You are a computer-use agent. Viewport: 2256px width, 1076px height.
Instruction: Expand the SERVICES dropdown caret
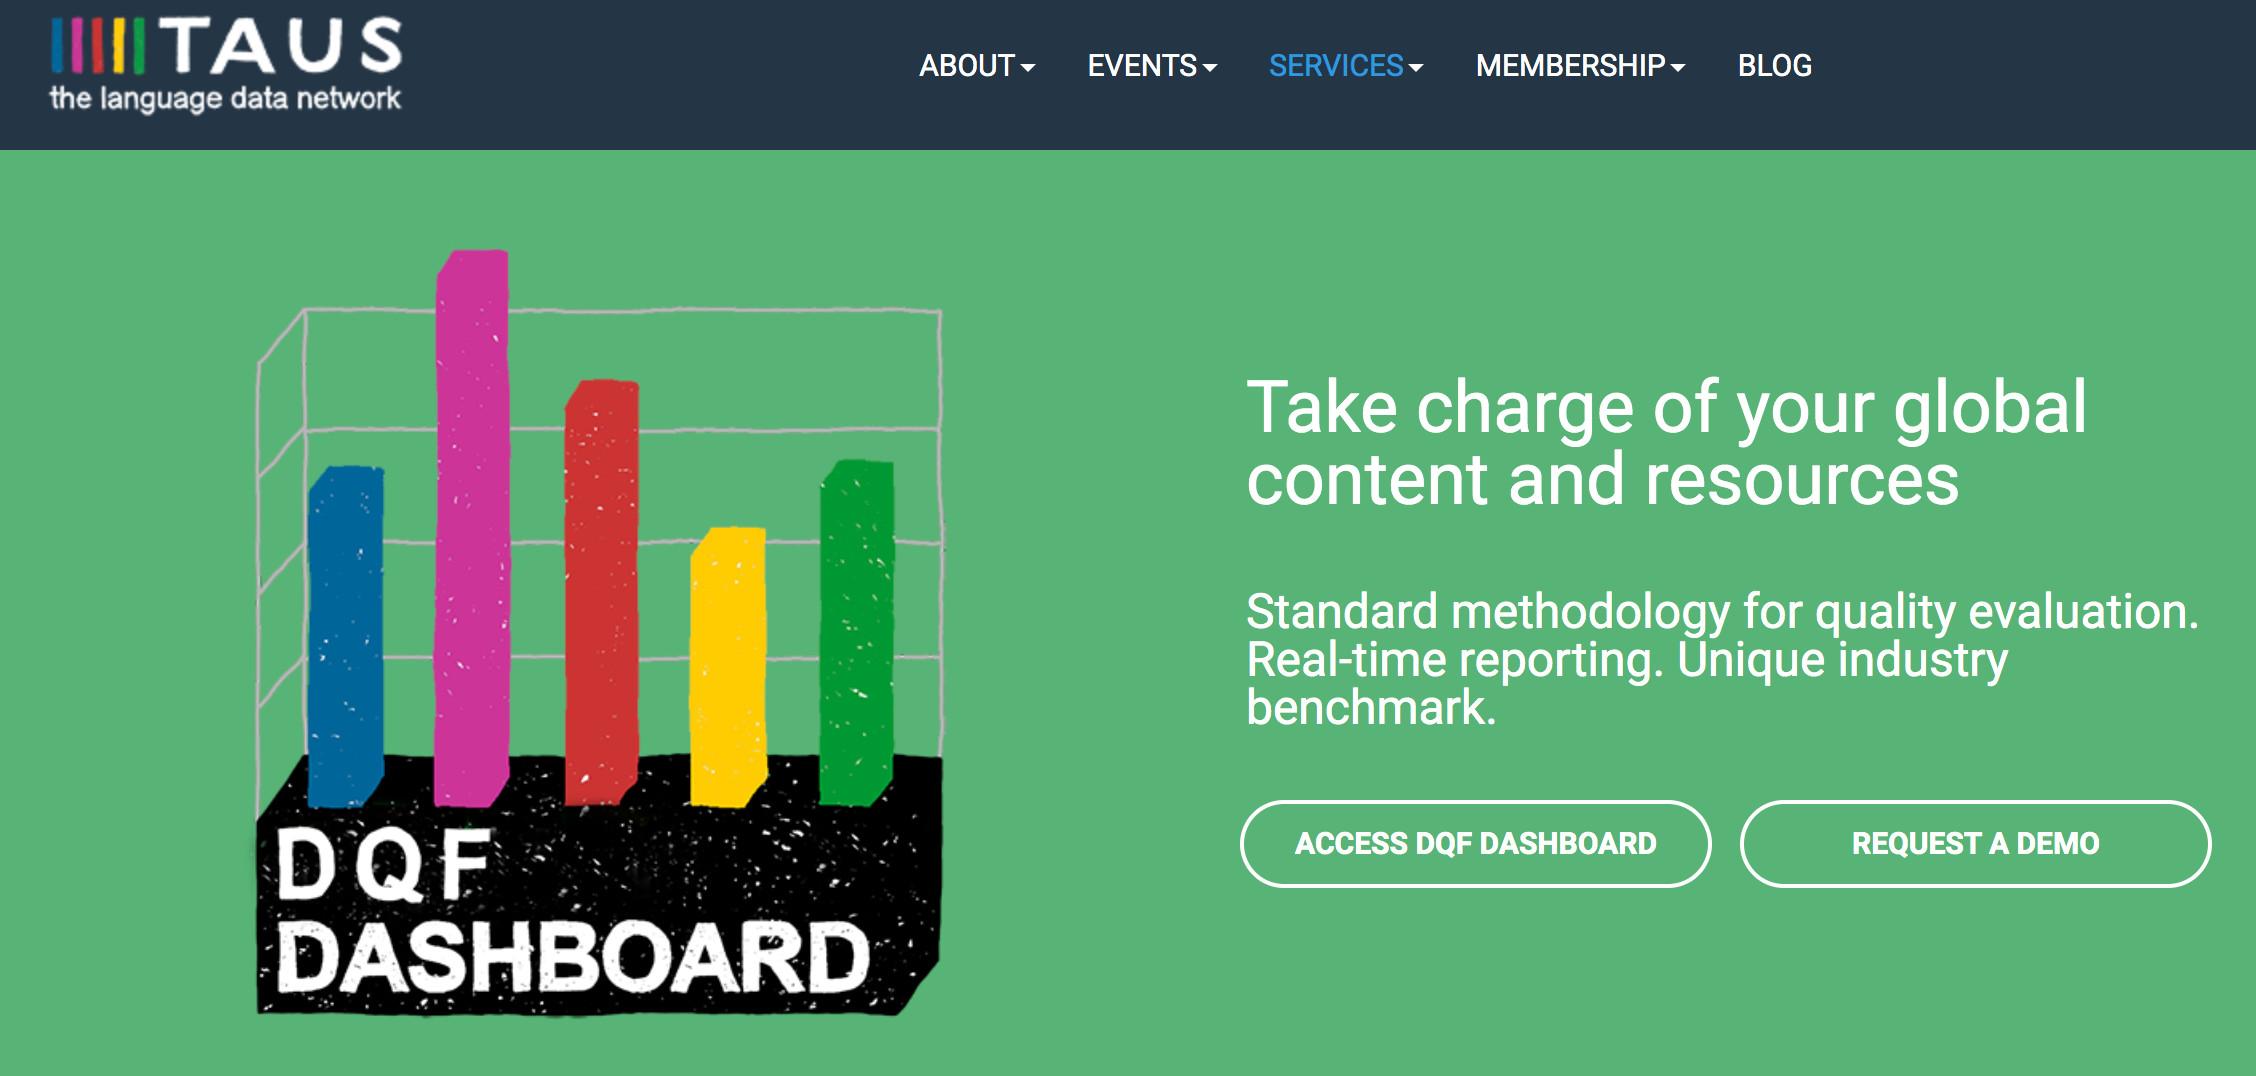click(x=1415, y=68)
